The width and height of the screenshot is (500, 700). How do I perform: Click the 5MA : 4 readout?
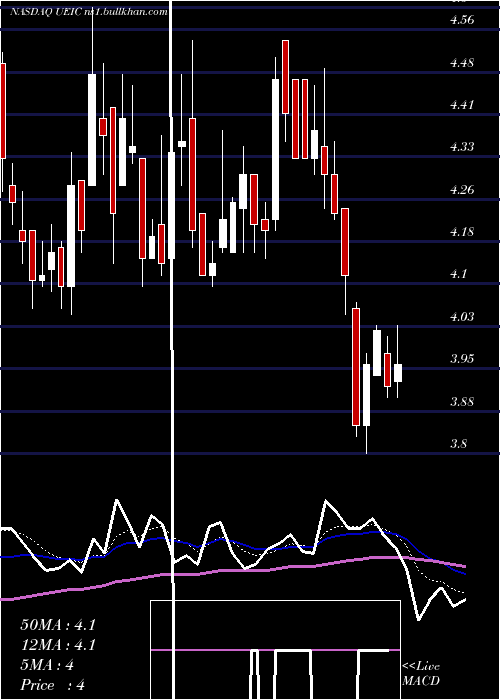coord(47,665)
